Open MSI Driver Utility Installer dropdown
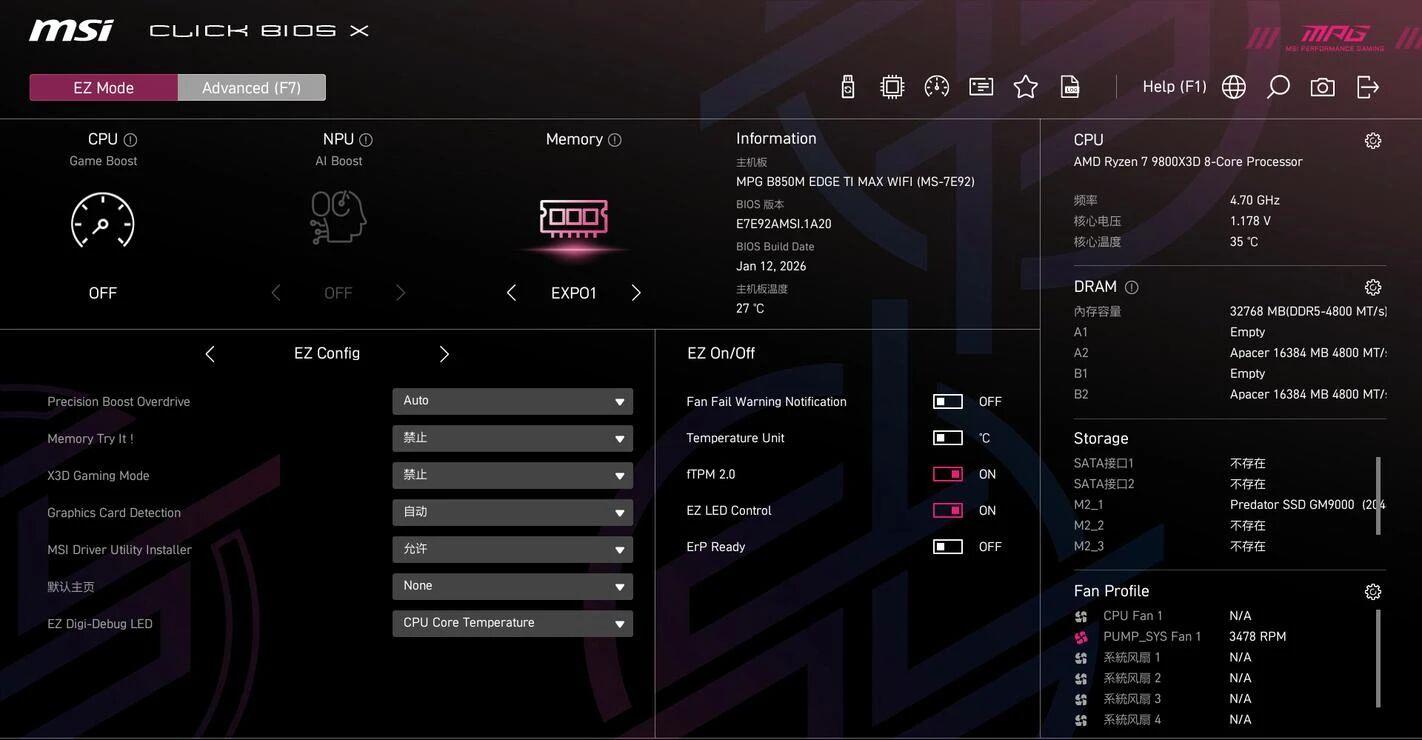The height and width of the screenshot is (740, 1422). pos(513,549)
